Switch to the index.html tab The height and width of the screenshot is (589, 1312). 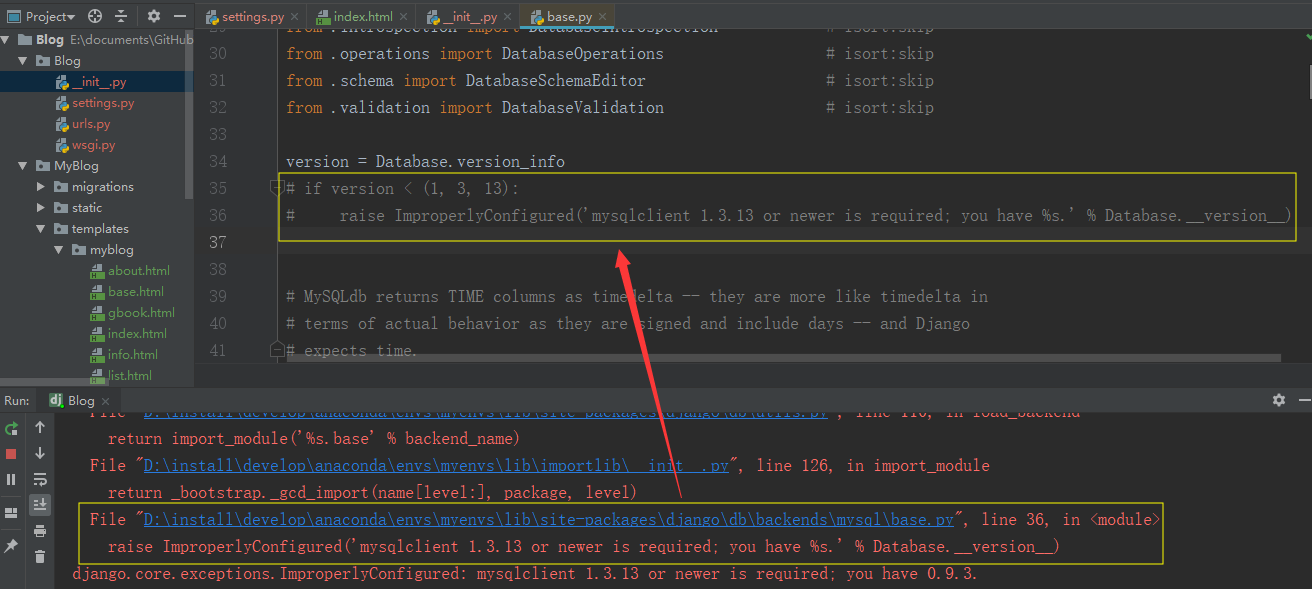361,17
